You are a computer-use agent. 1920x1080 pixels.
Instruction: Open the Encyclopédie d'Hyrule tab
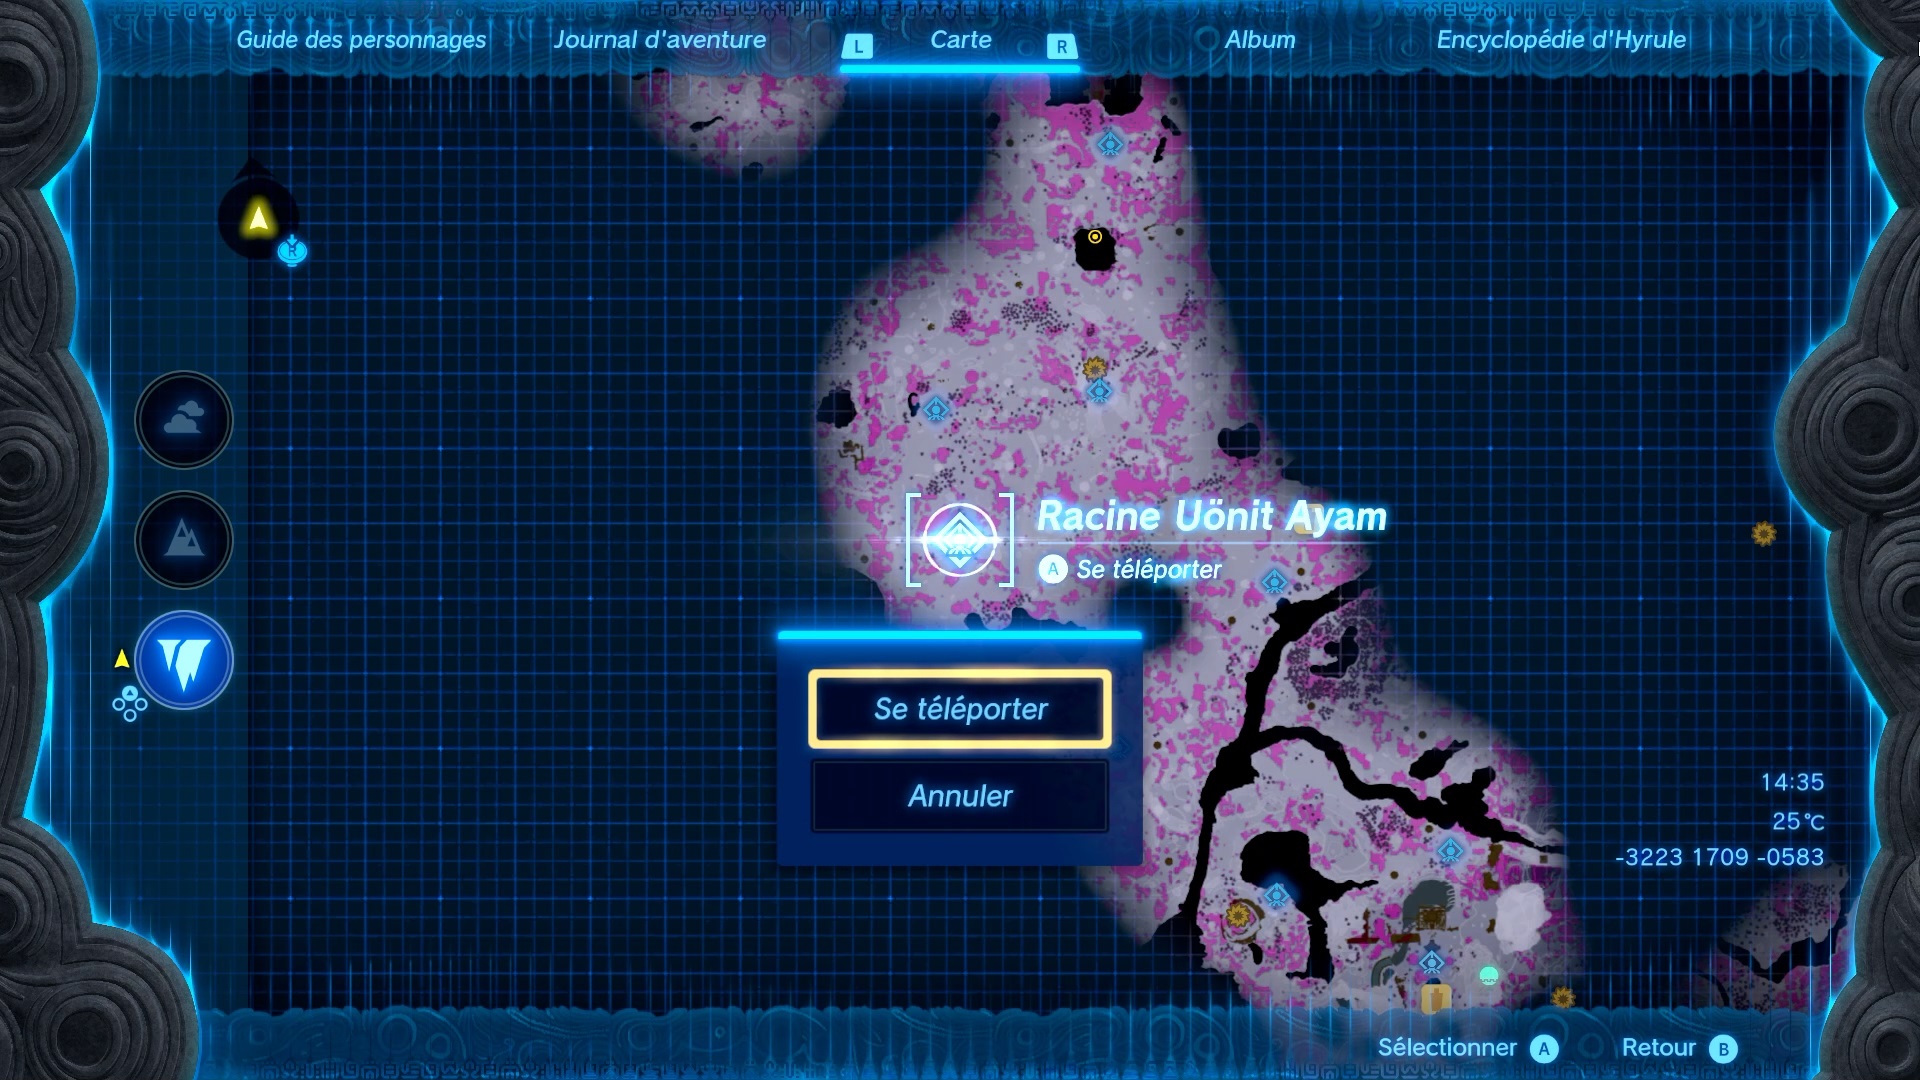1561,40
